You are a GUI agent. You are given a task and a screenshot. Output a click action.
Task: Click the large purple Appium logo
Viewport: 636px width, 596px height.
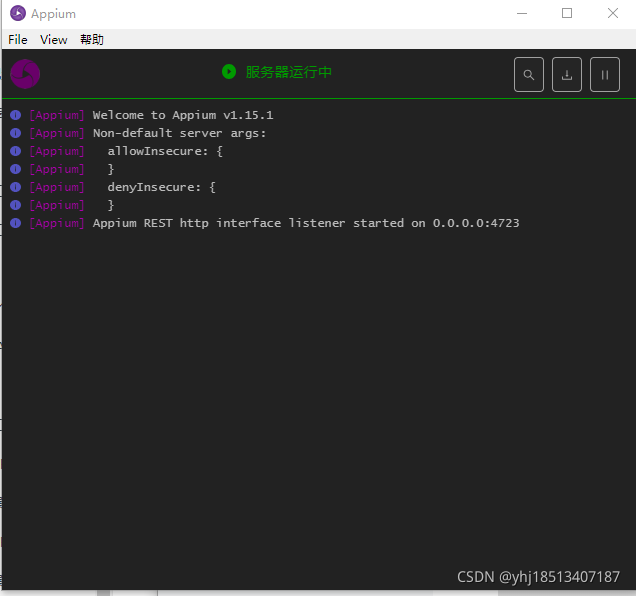(25, 74)
